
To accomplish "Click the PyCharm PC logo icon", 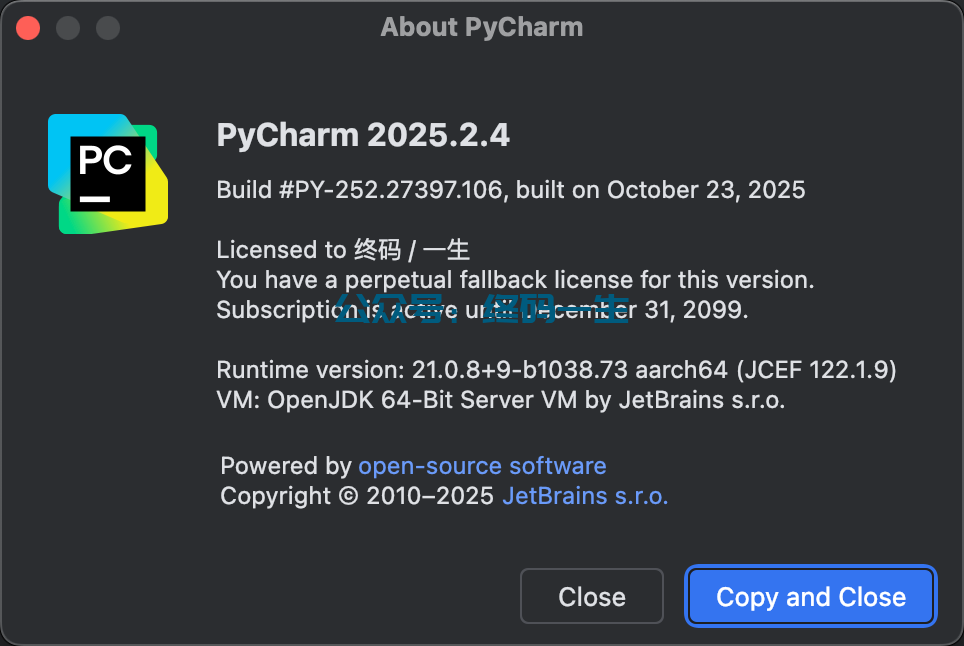I will [x=107, y=173].
